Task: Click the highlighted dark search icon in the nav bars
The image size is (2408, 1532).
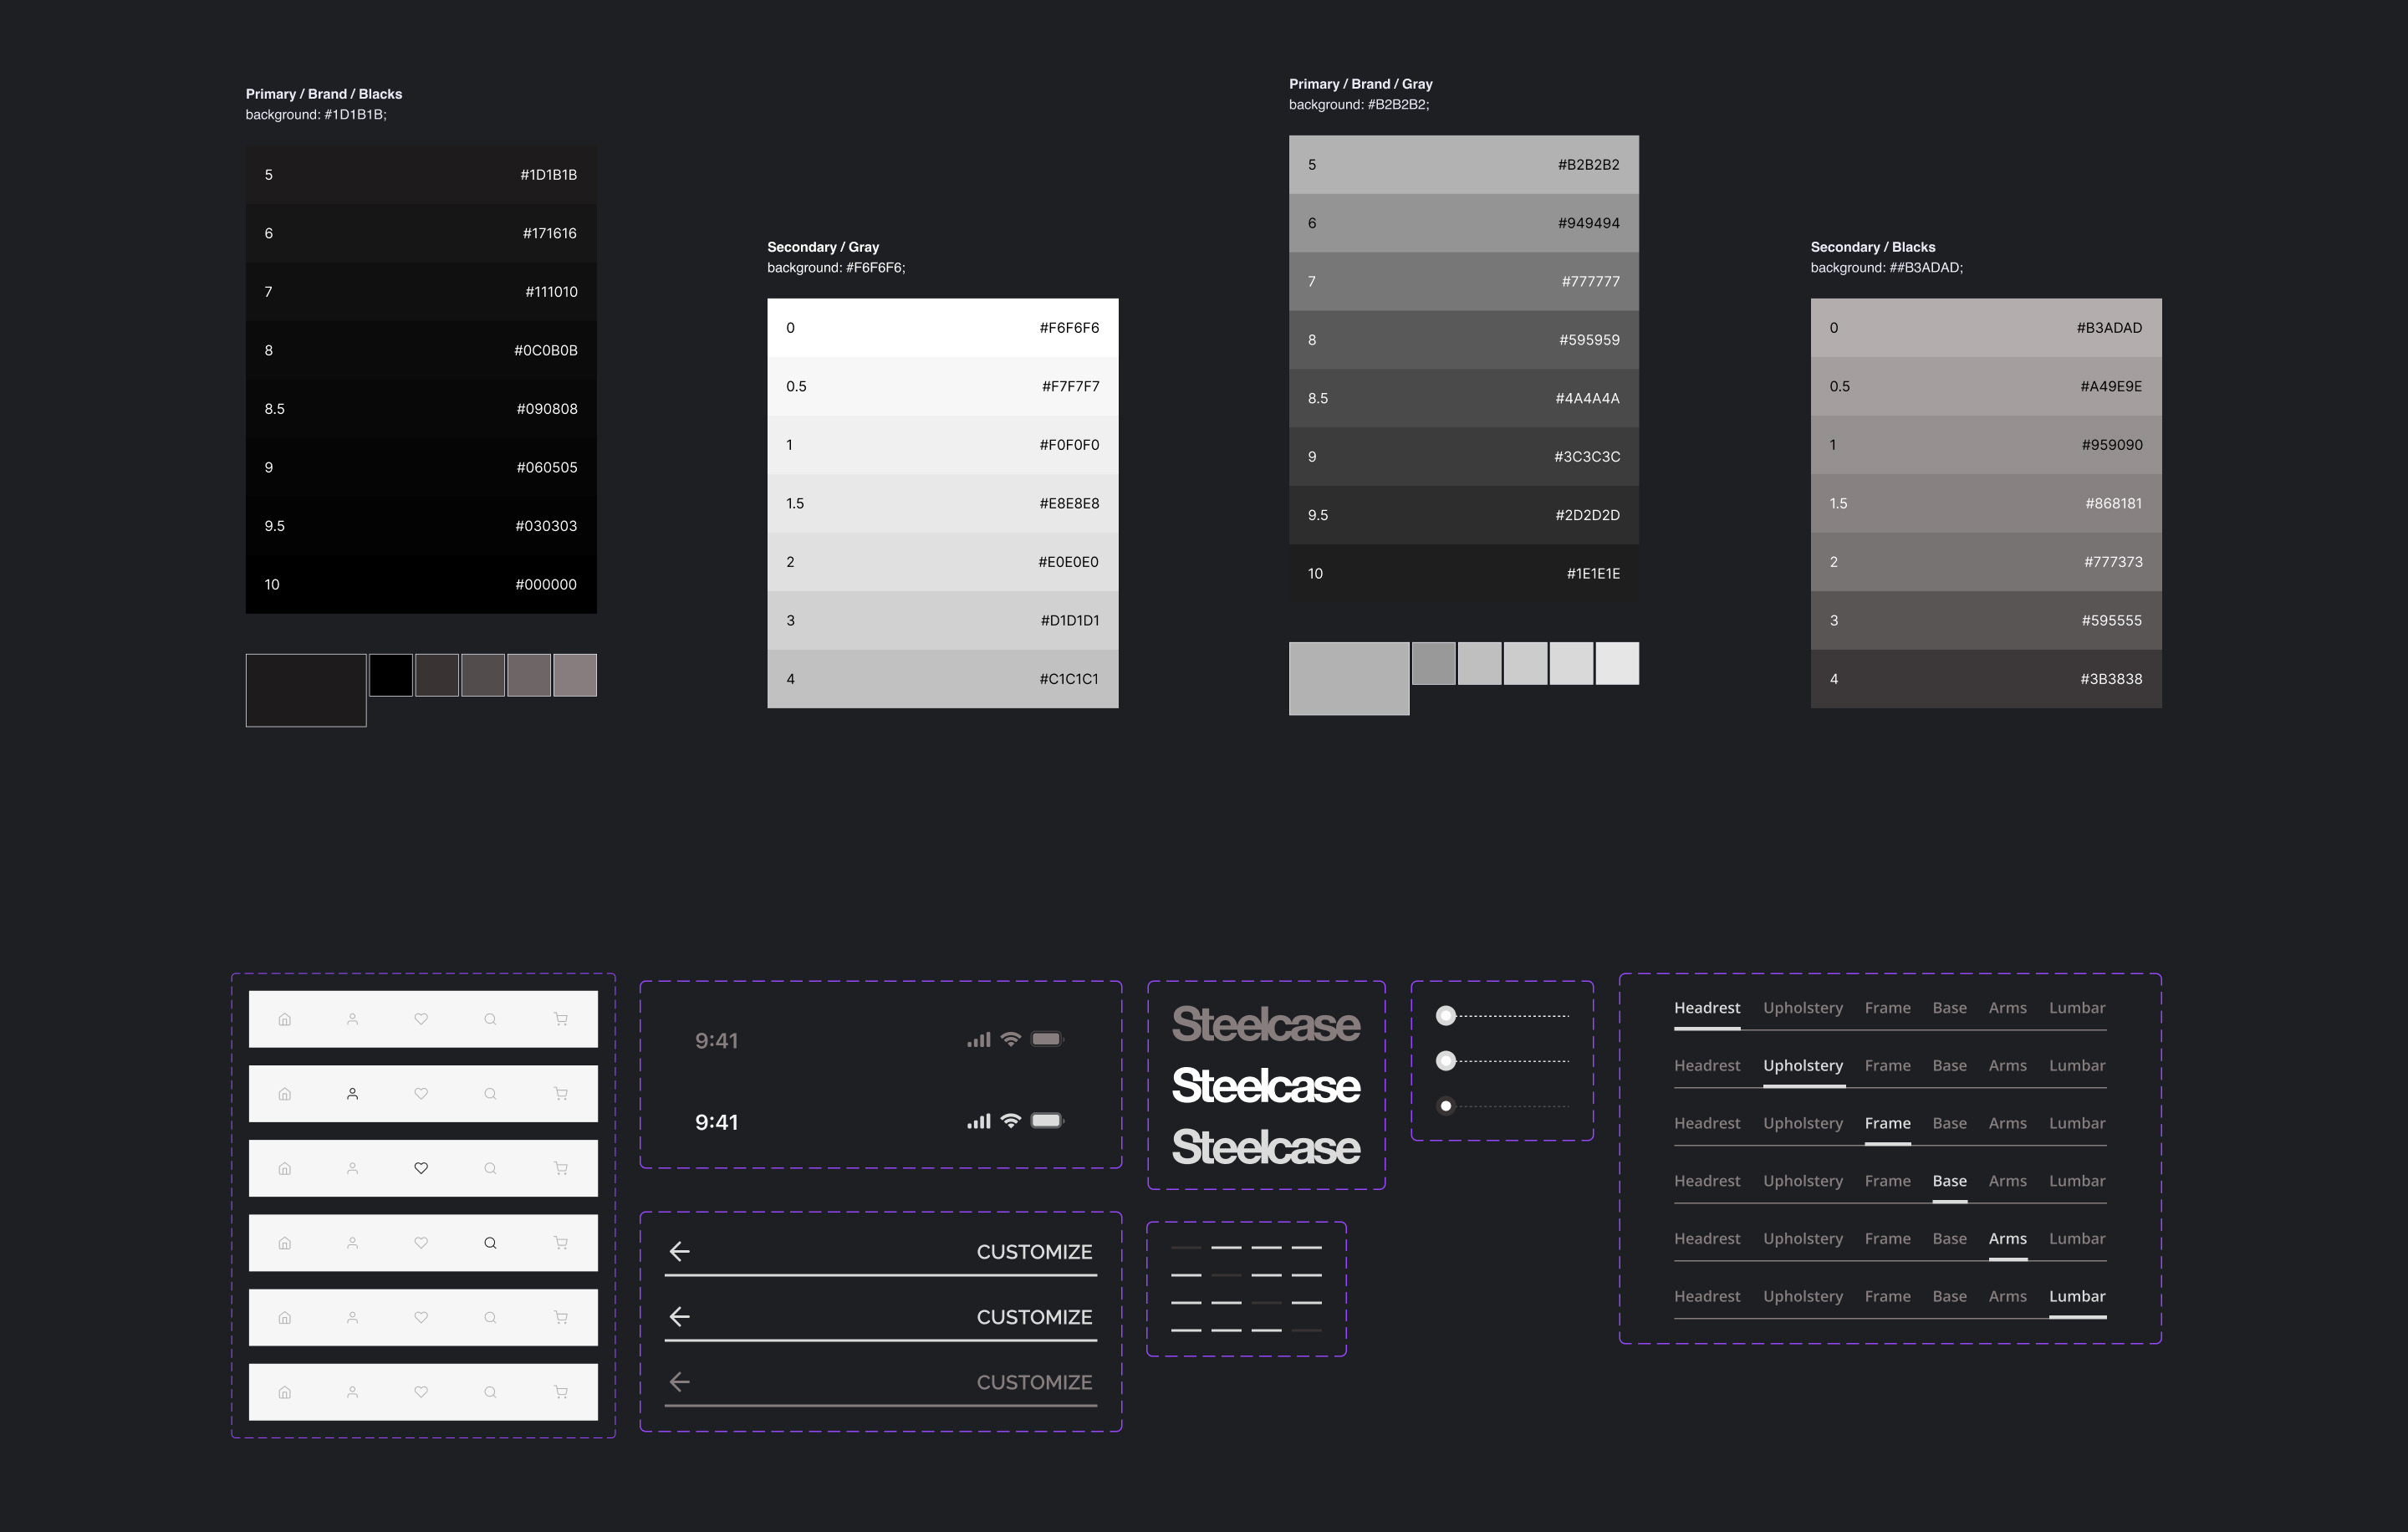Action: [x=490, y=1243]
